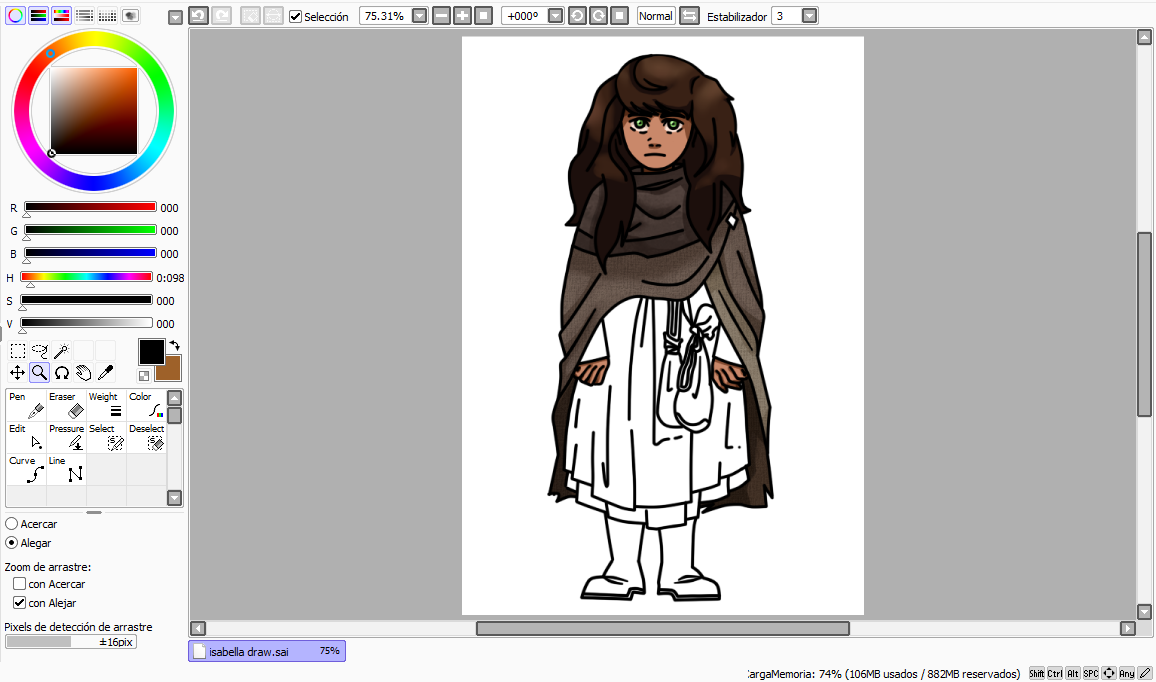Image resolution: width=1156 pixels, height=682 pixels.
Task: Open the zoom percentage dropdown
Action: [419, 16]
